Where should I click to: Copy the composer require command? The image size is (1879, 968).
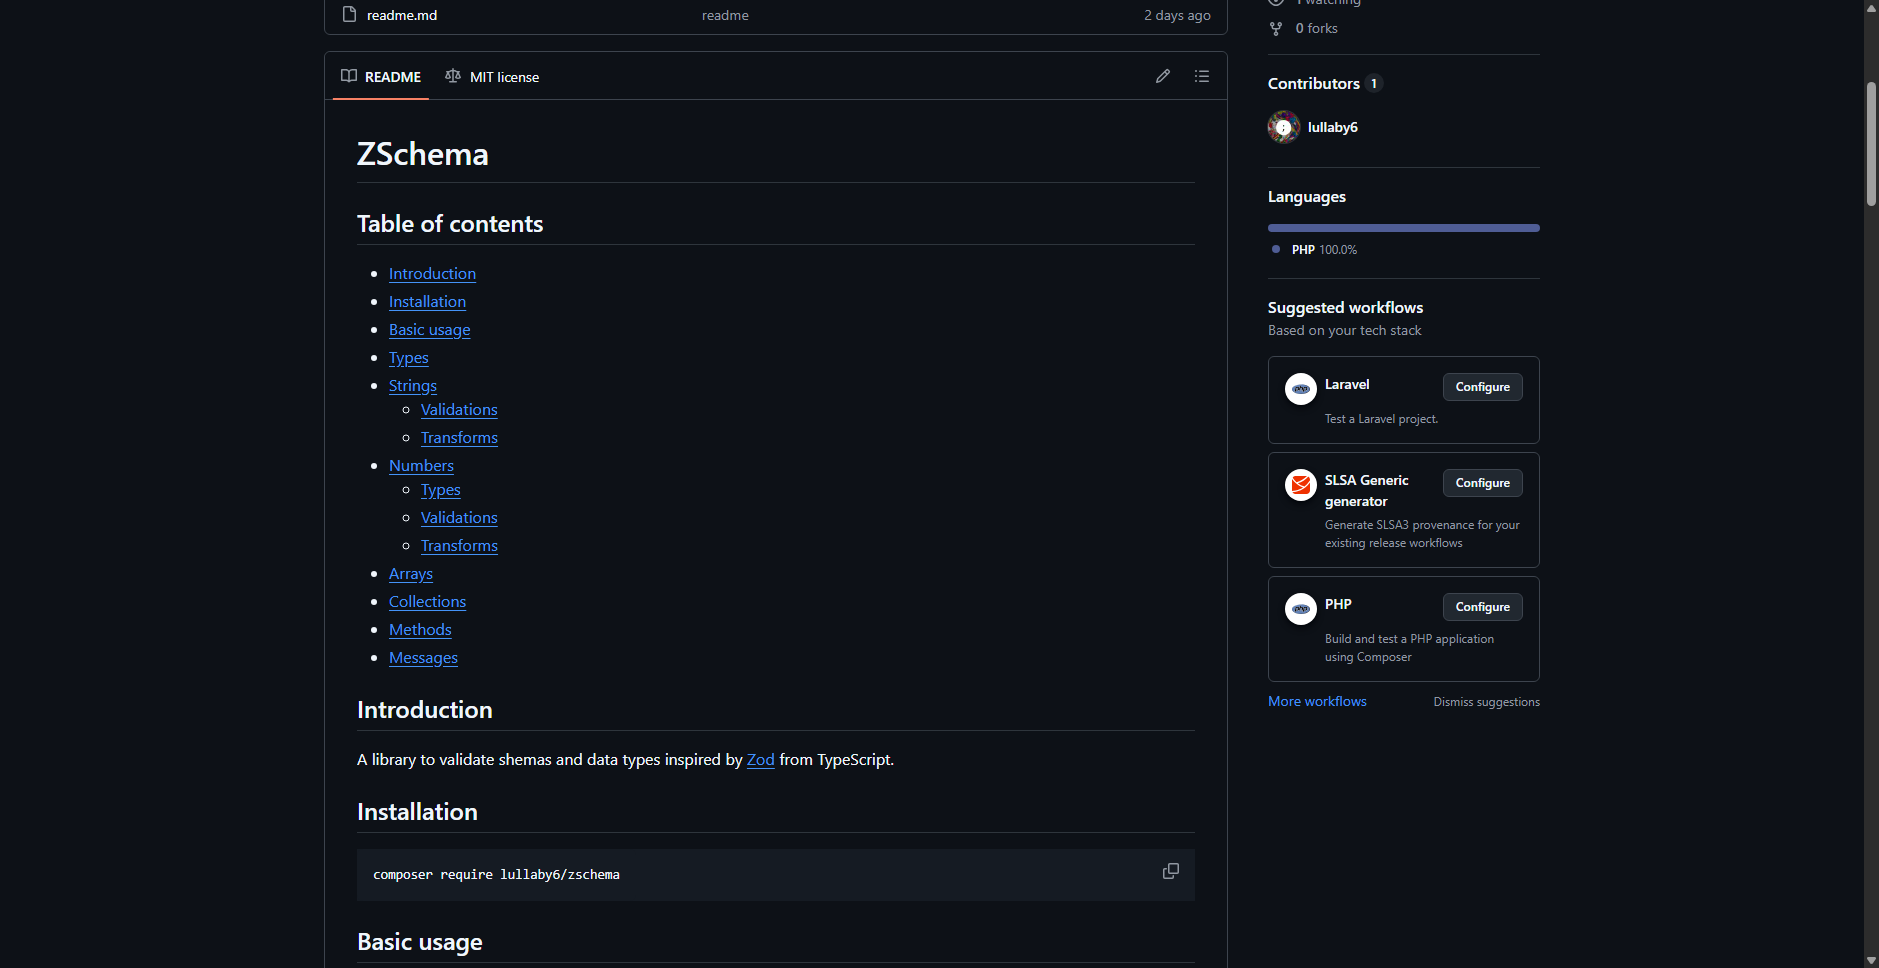1171,871
